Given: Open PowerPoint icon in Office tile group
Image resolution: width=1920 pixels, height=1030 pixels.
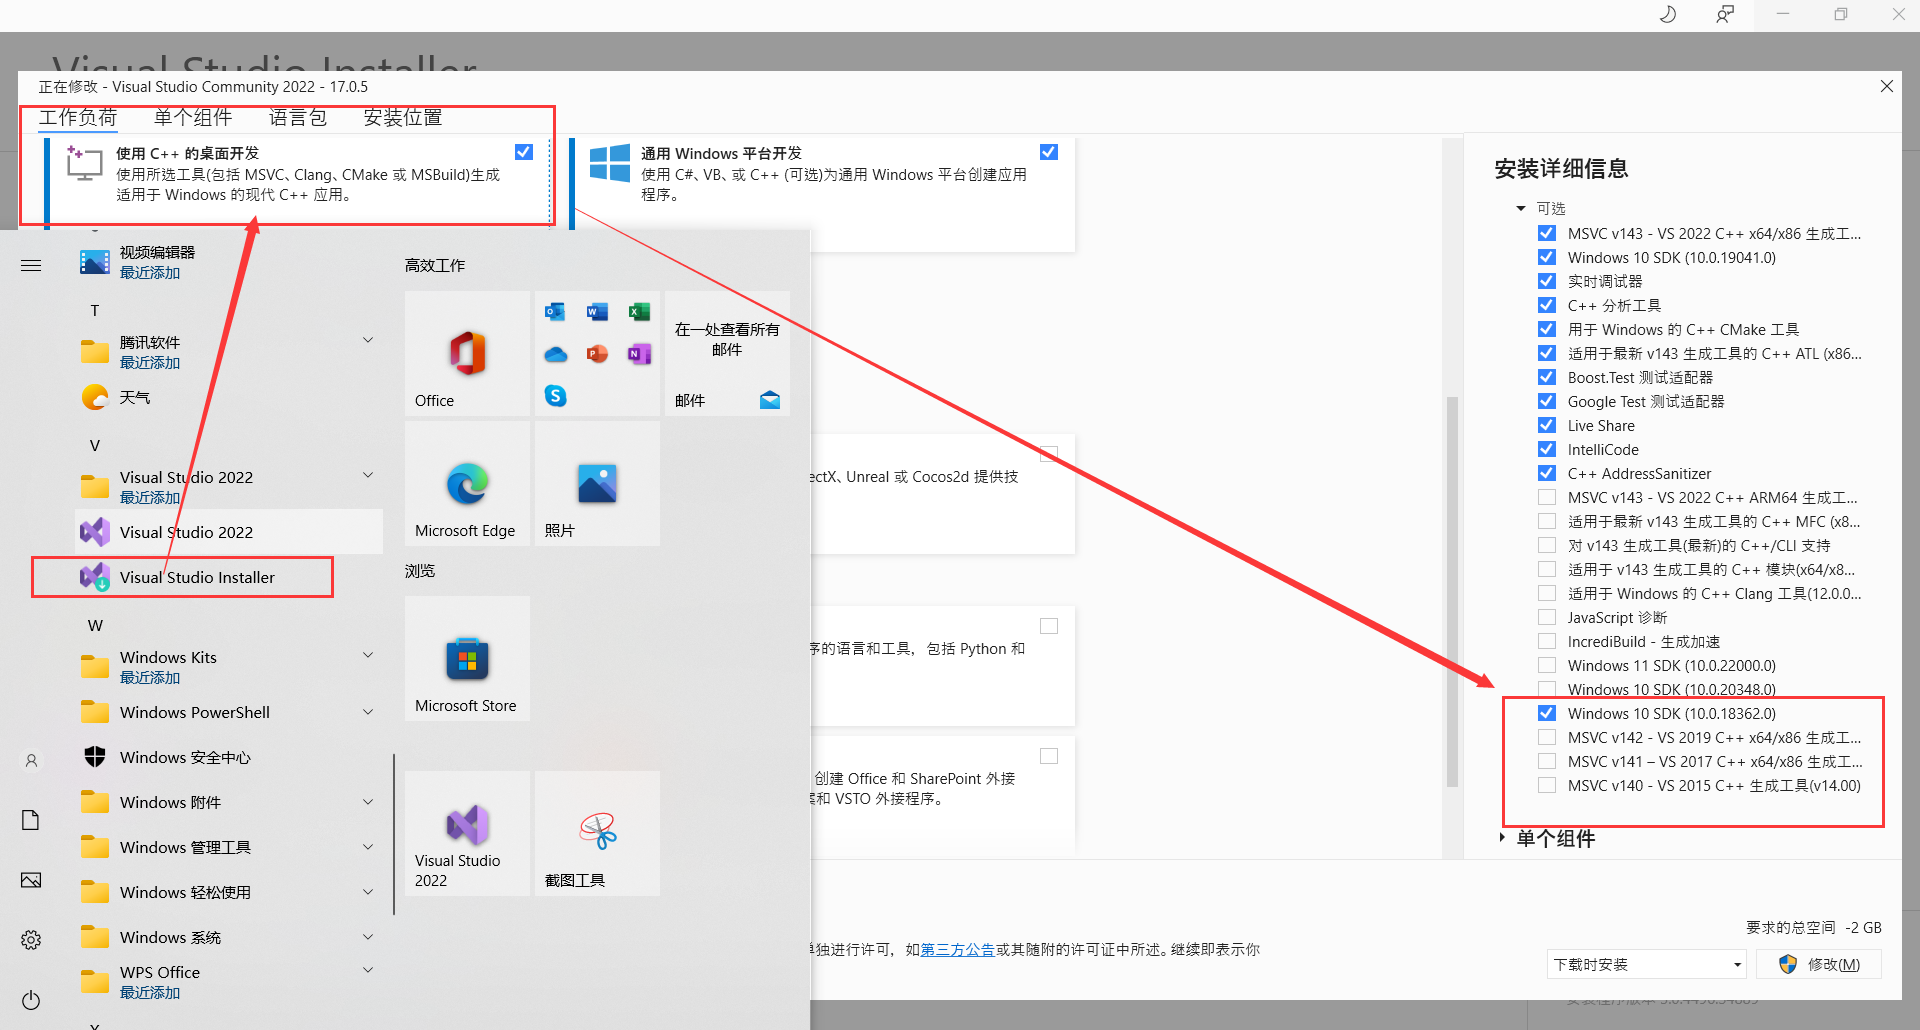Looking at the screenshot, I should (x=597, y=354).
